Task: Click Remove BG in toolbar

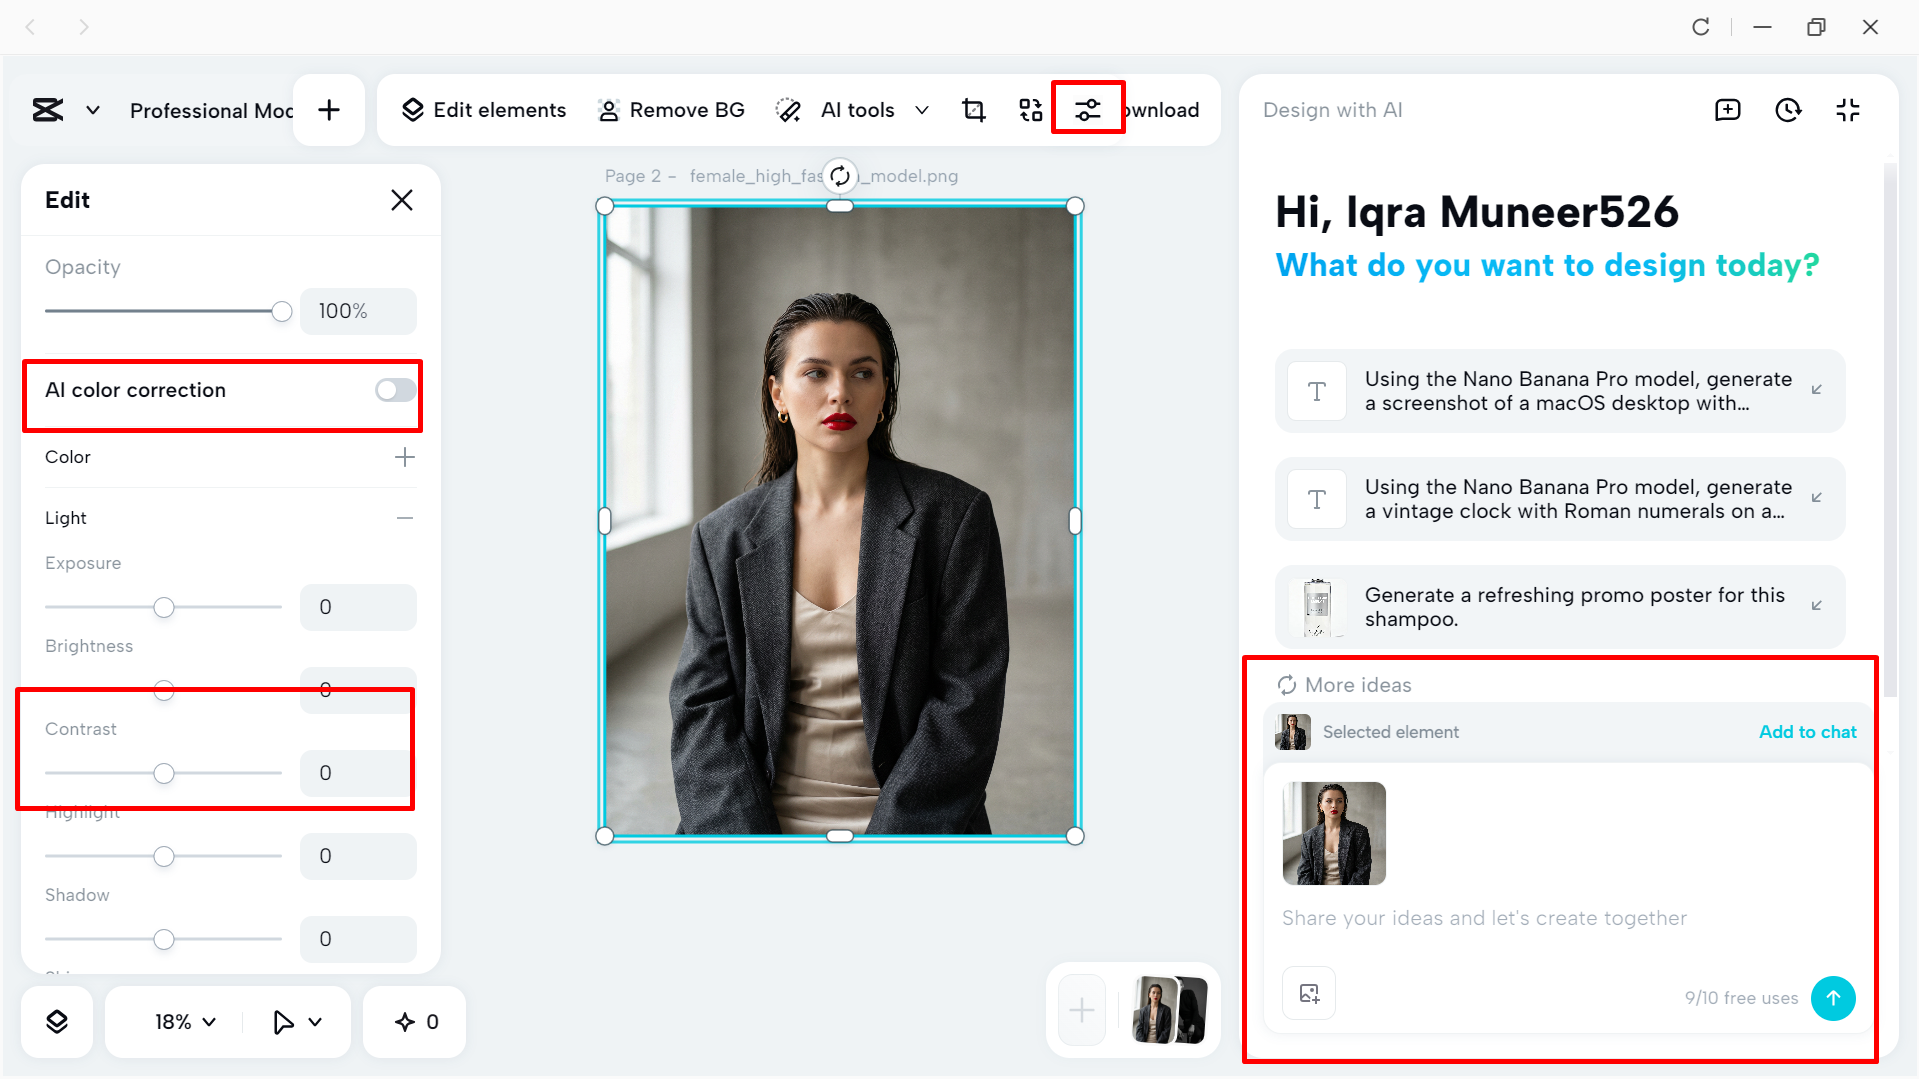Action: pos(671,110)
